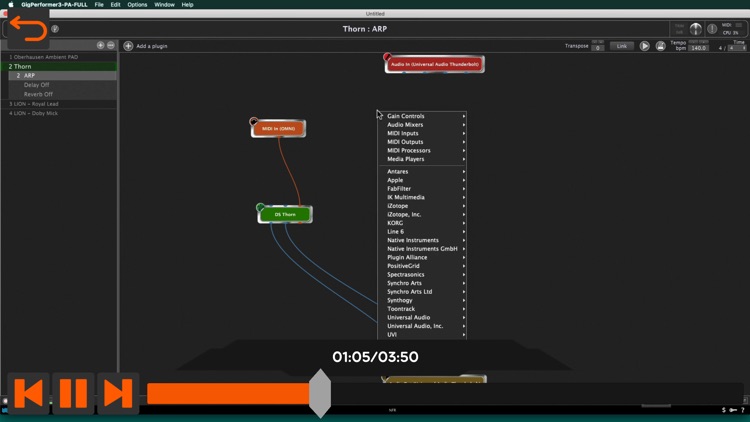The image size is (750, 422).
Task: Expand Media Players submenu
Action: coord(422,159)
